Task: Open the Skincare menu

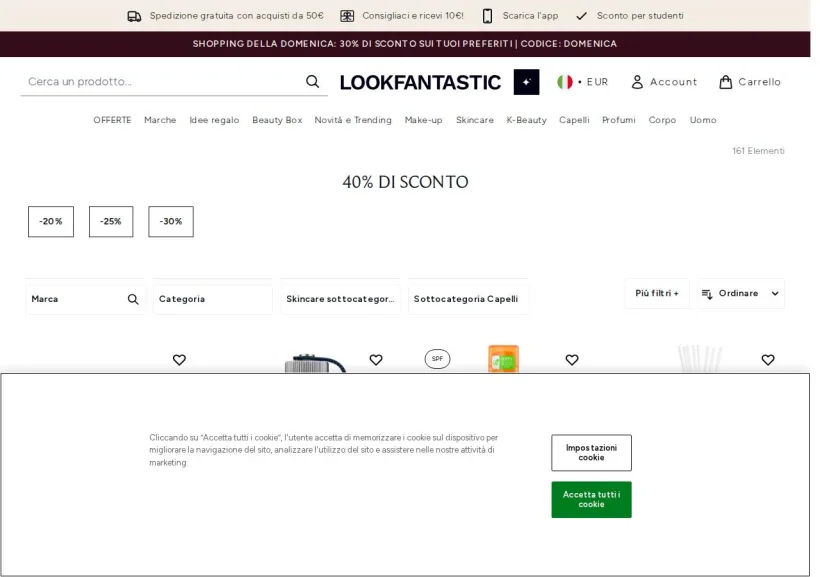Action: [x=475, y=120]
